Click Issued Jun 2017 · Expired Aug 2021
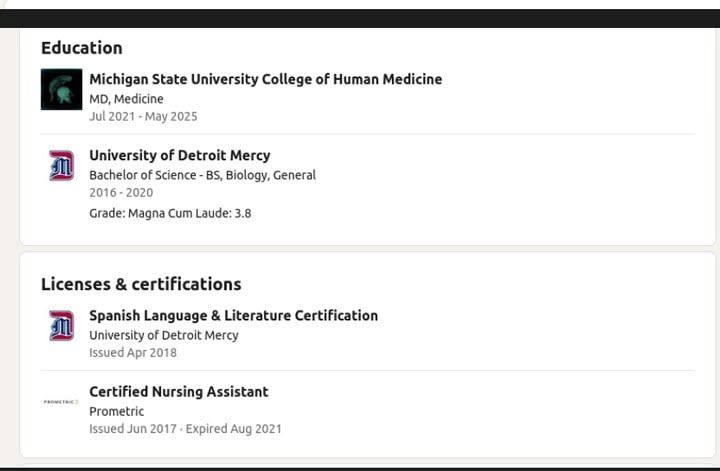The image size is (720, 471). (x=185, y=429)
